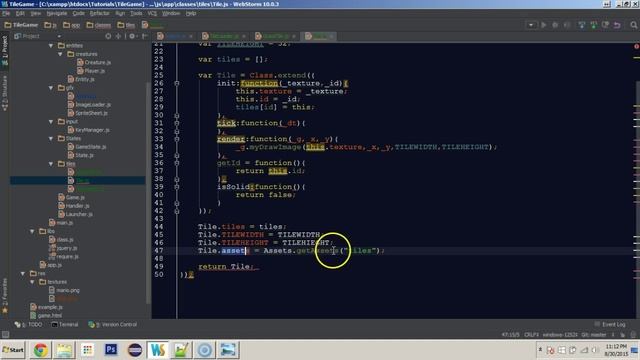
Task: Click the classes breadcrumb in navigation bar
Action: (x=99, y=25)
